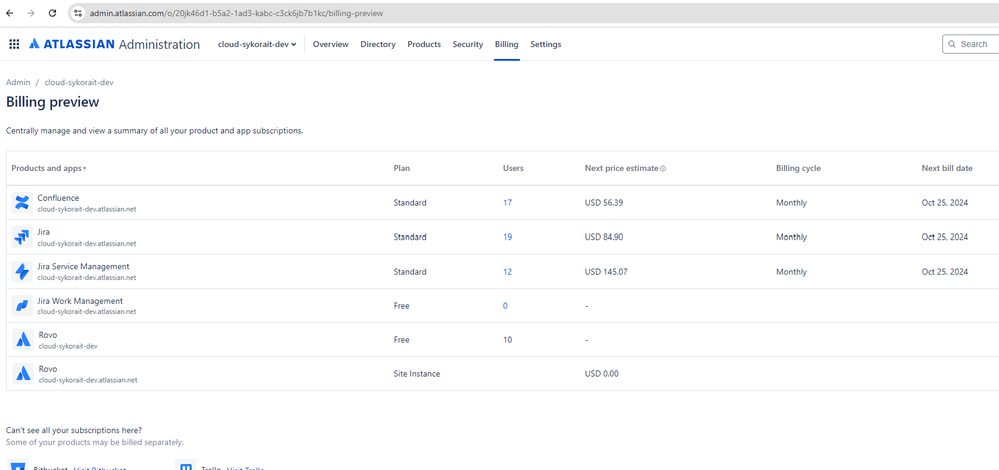
Task: Click the USD 56.39 price
Action: [x=603, y=203]
